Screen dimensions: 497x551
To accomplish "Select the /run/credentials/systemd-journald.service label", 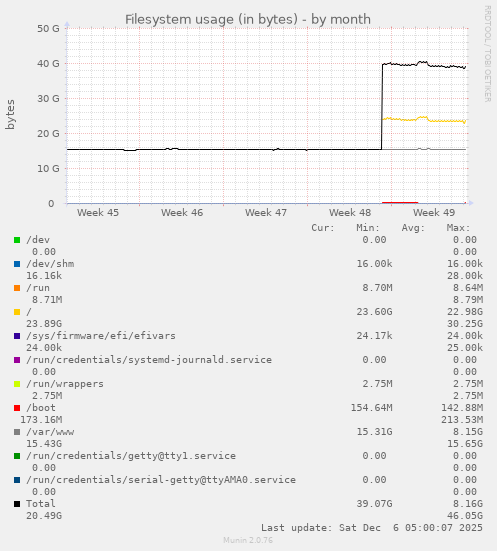I will click(x=149, y=360).
